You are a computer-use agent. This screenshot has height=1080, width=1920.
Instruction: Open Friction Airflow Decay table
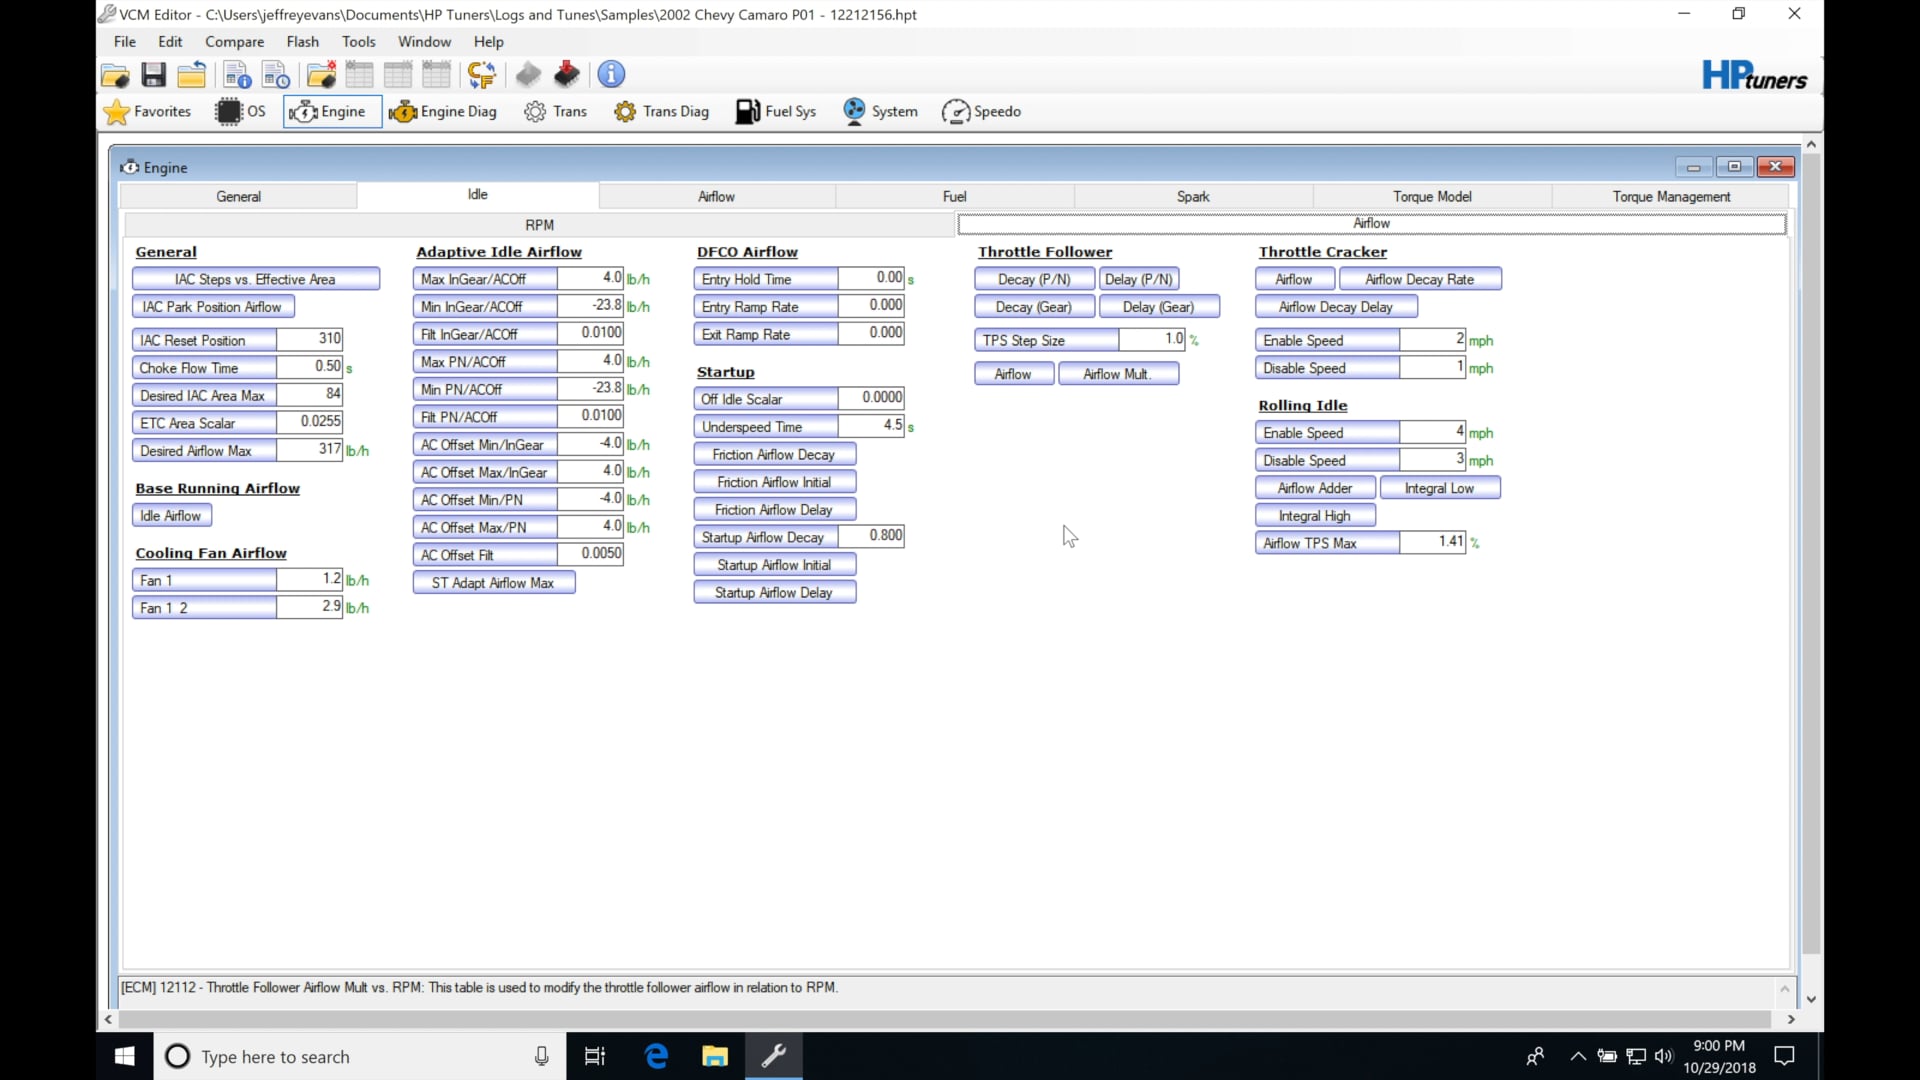(x=774, y=455)
